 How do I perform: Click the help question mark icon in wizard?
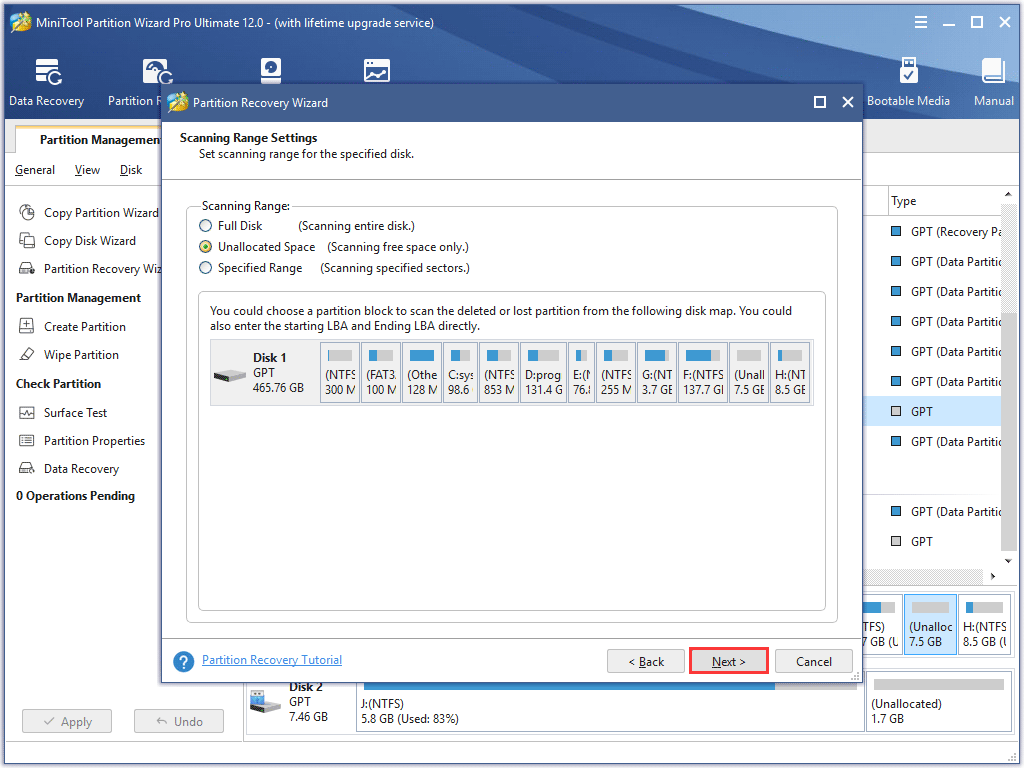click(x=184, y=661)
